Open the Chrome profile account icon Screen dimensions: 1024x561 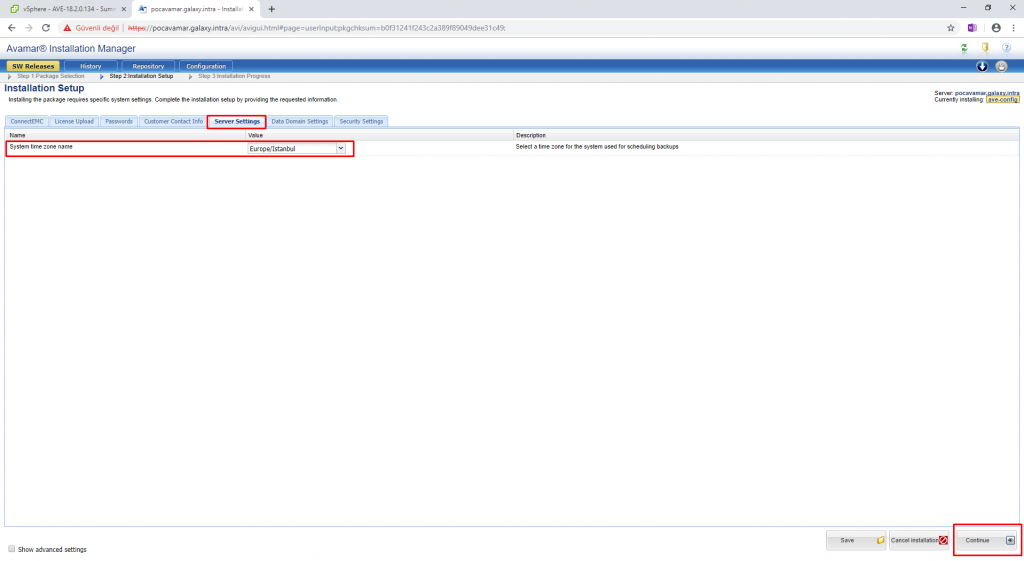point(996,28)
